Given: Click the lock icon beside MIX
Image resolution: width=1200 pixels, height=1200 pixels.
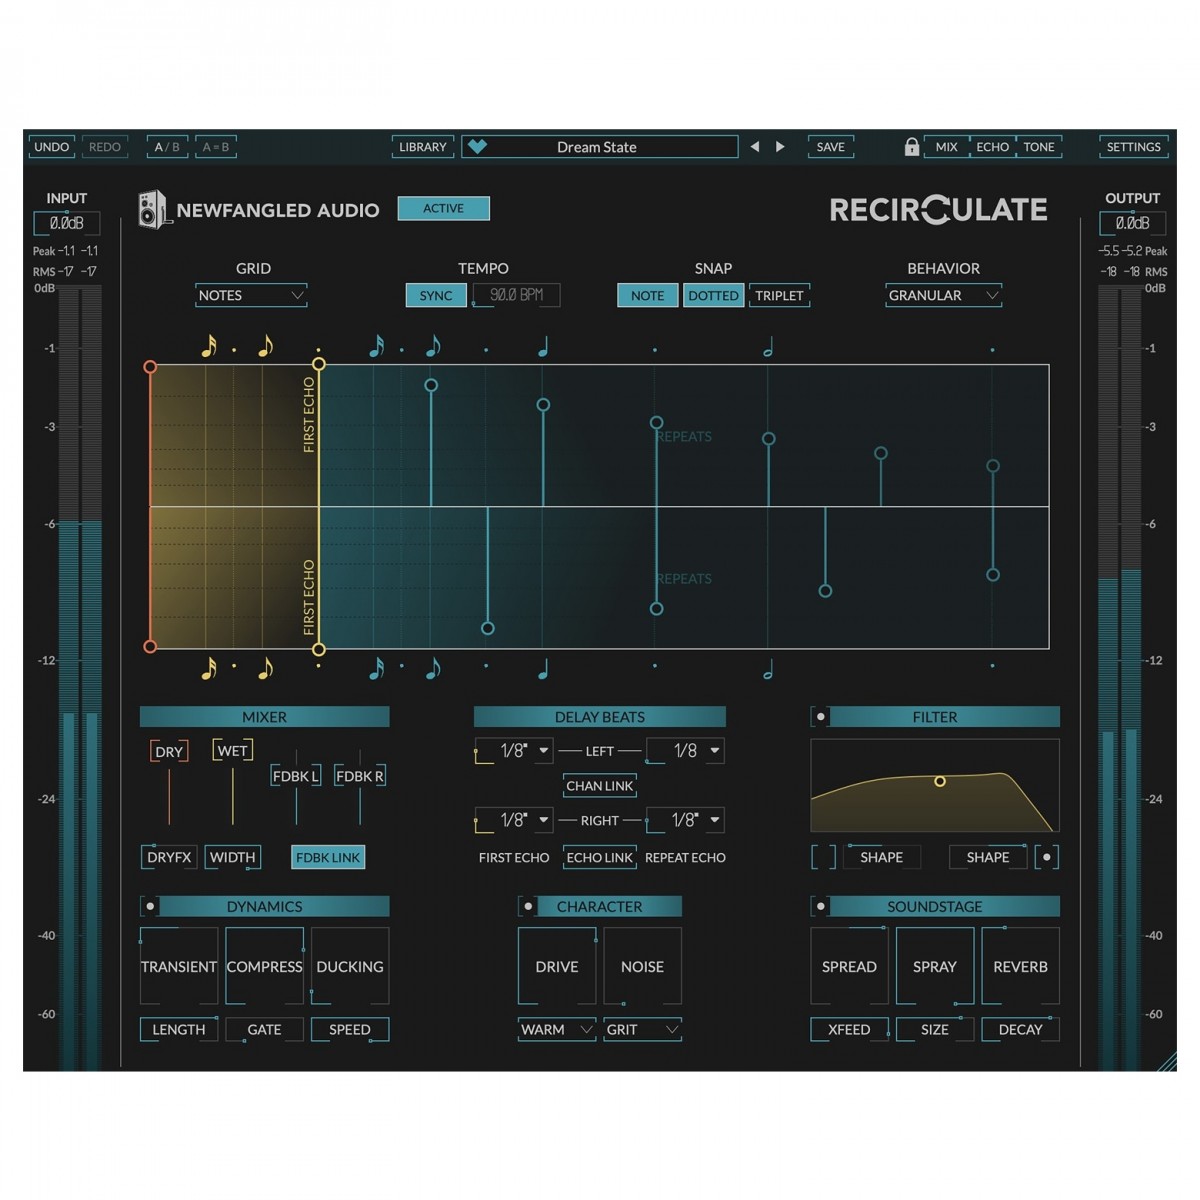Looking at the screenshot, I should (911, 147).
